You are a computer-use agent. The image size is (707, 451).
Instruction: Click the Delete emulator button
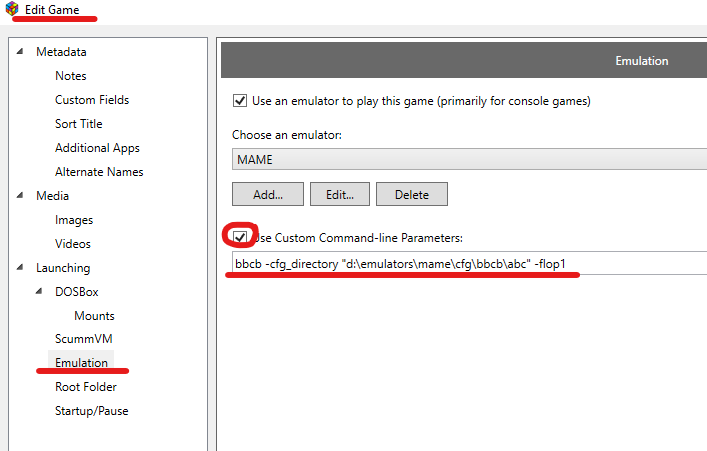coord(412,194)
